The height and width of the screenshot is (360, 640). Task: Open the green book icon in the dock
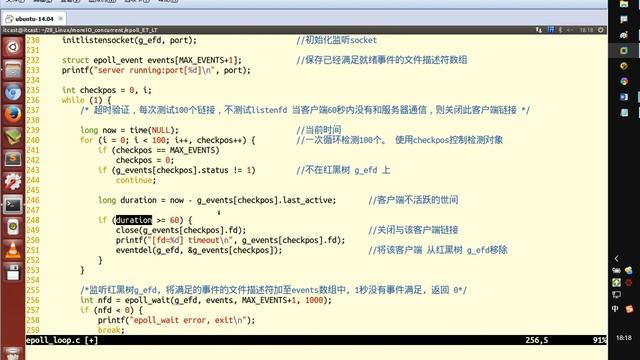13,137
